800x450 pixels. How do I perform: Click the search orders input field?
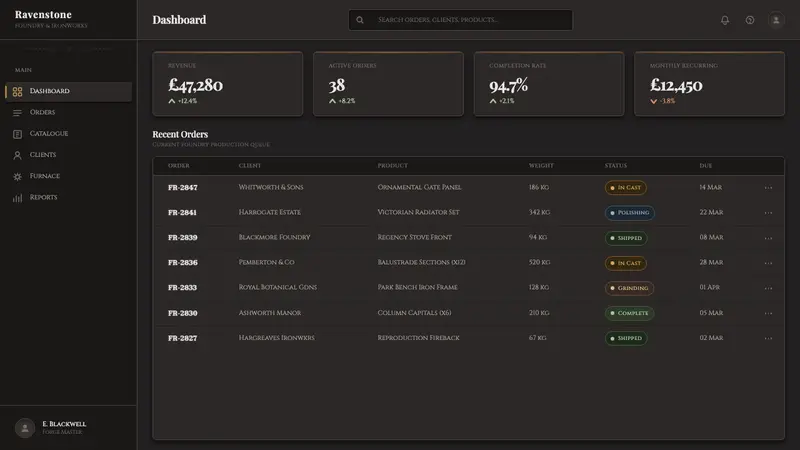pyautogui.click(x=460, y=20)
